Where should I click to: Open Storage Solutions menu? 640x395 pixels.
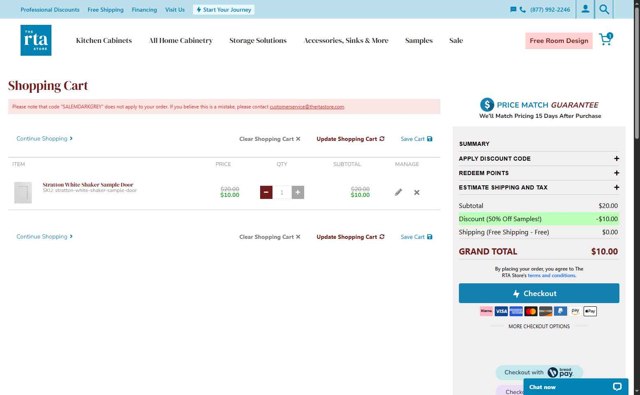pos(258,40)
